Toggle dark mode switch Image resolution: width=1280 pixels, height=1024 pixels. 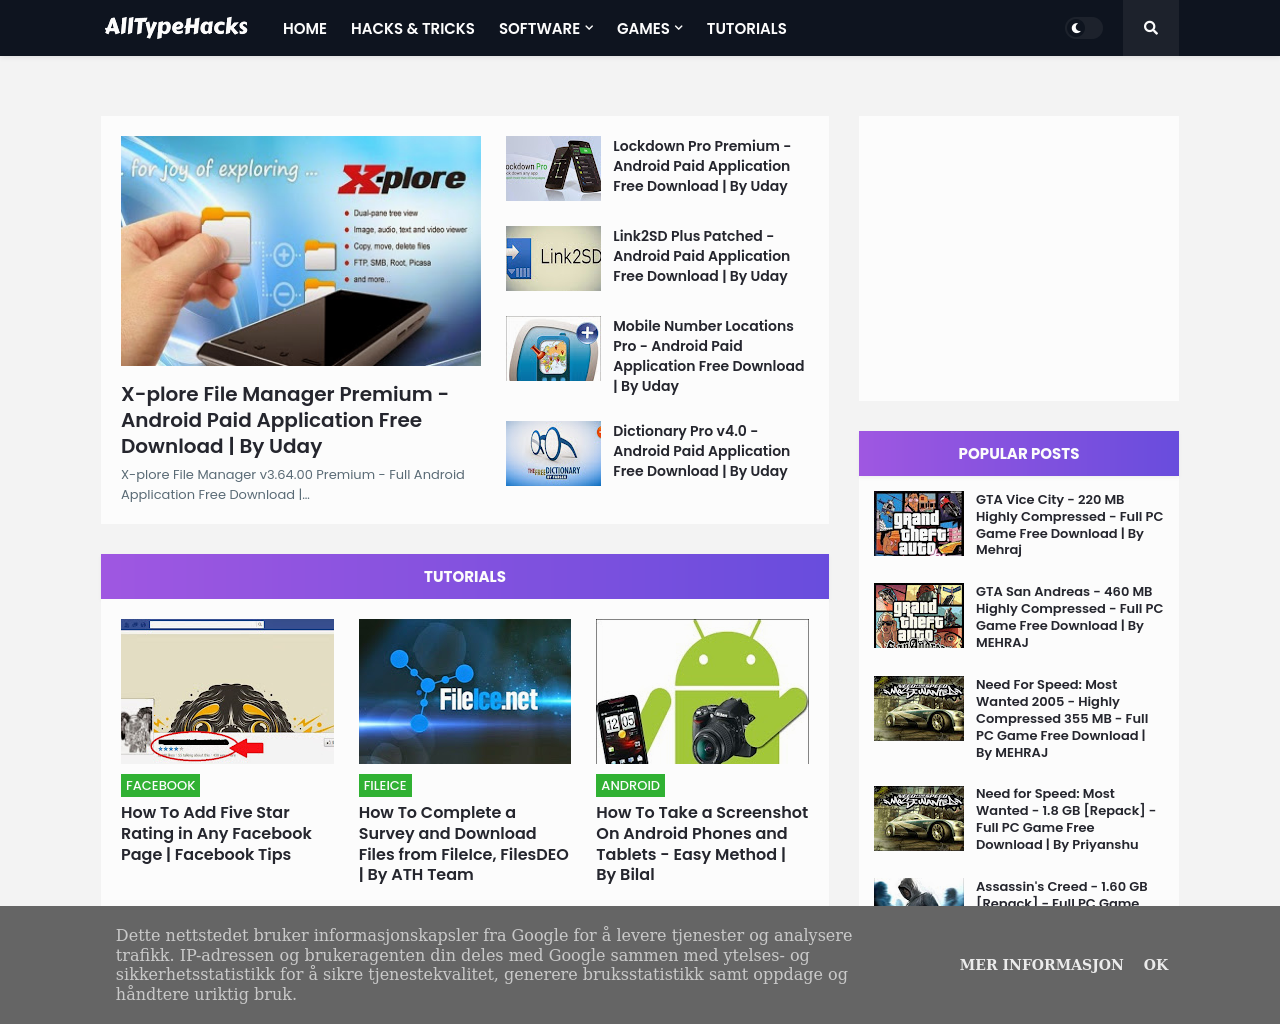(x=1084, y=28)
